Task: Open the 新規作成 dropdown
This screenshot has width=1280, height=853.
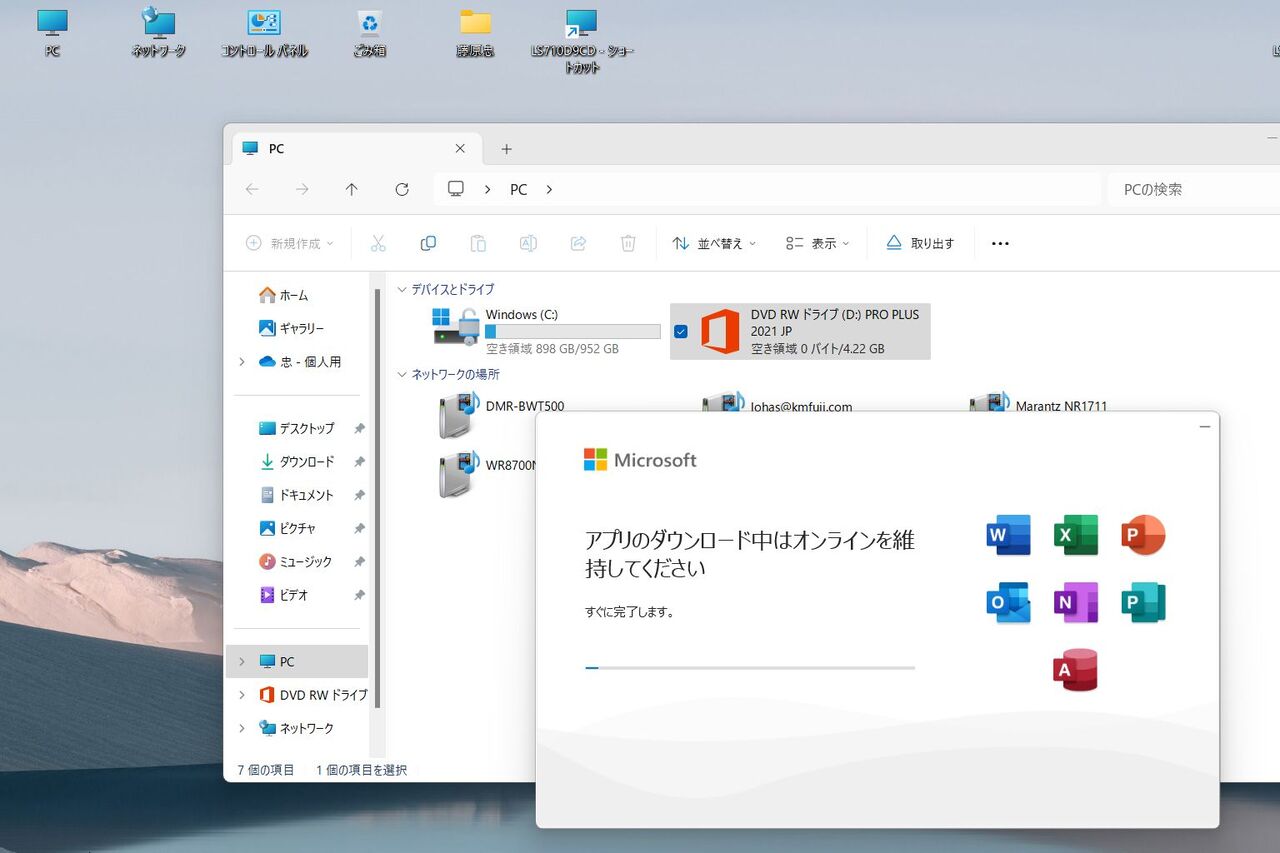Action: click(x=290, y=243)
